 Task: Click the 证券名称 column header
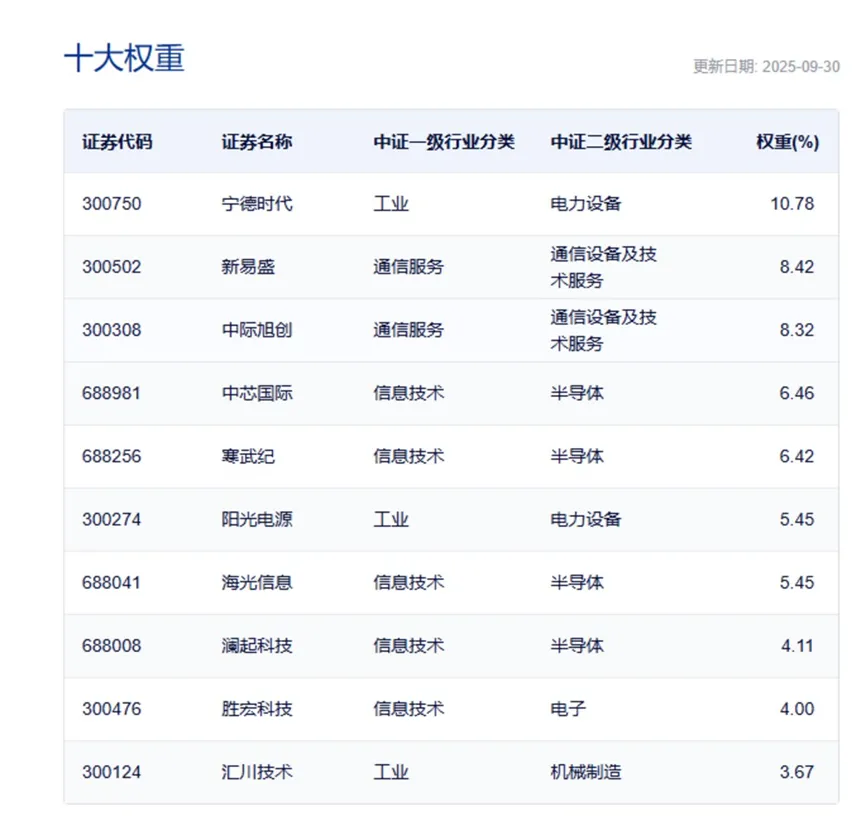(257, 142)
